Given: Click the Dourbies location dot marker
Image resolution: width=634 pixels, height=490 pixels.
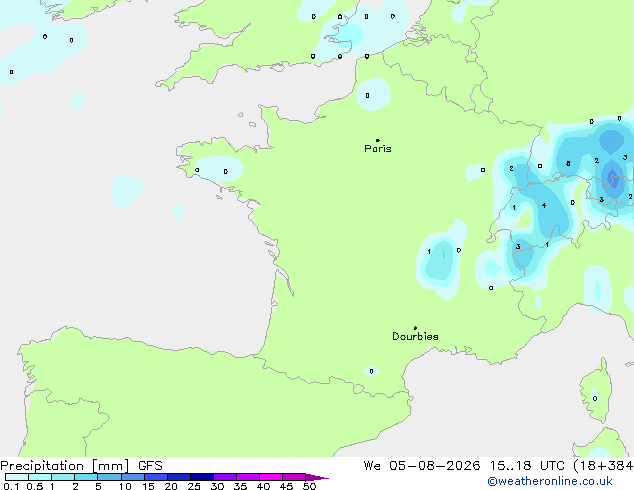Looking at the screenshot, I should [415, 328].
